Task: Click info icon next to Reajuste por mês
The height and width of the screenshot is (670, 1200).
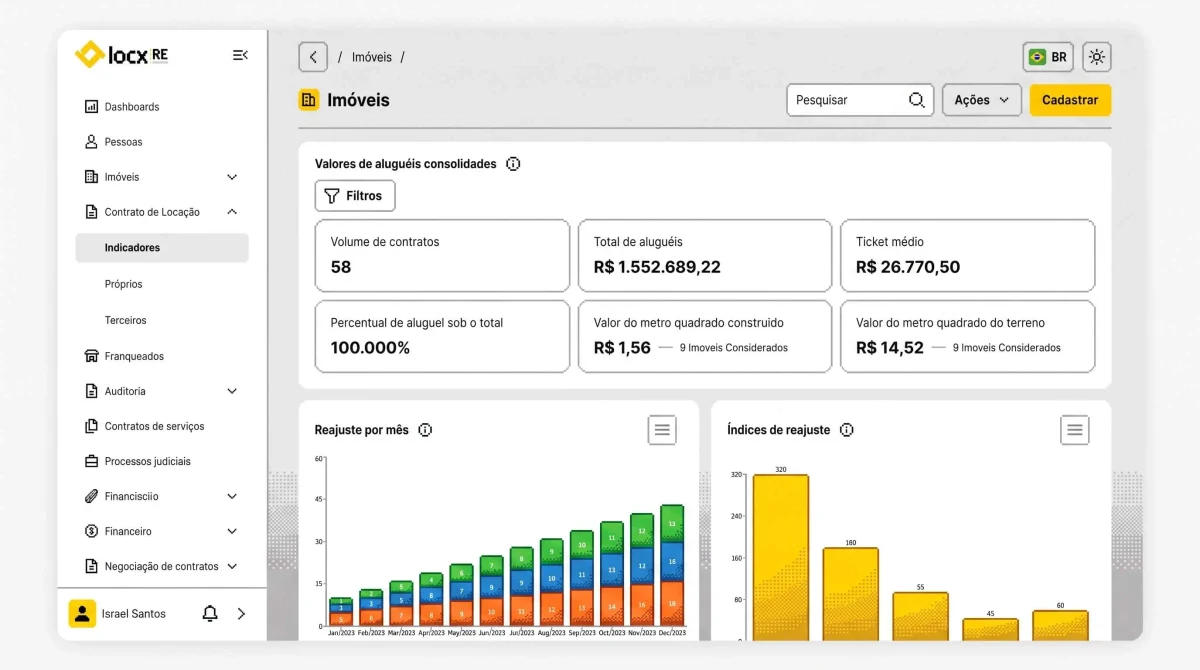Action: 425,430
